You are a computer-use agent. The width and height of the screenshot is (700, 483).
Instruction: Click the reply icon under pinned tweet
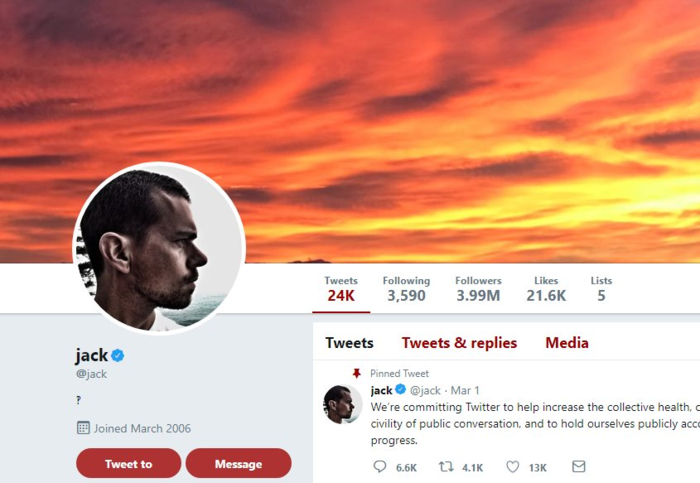tap(380, 467)
